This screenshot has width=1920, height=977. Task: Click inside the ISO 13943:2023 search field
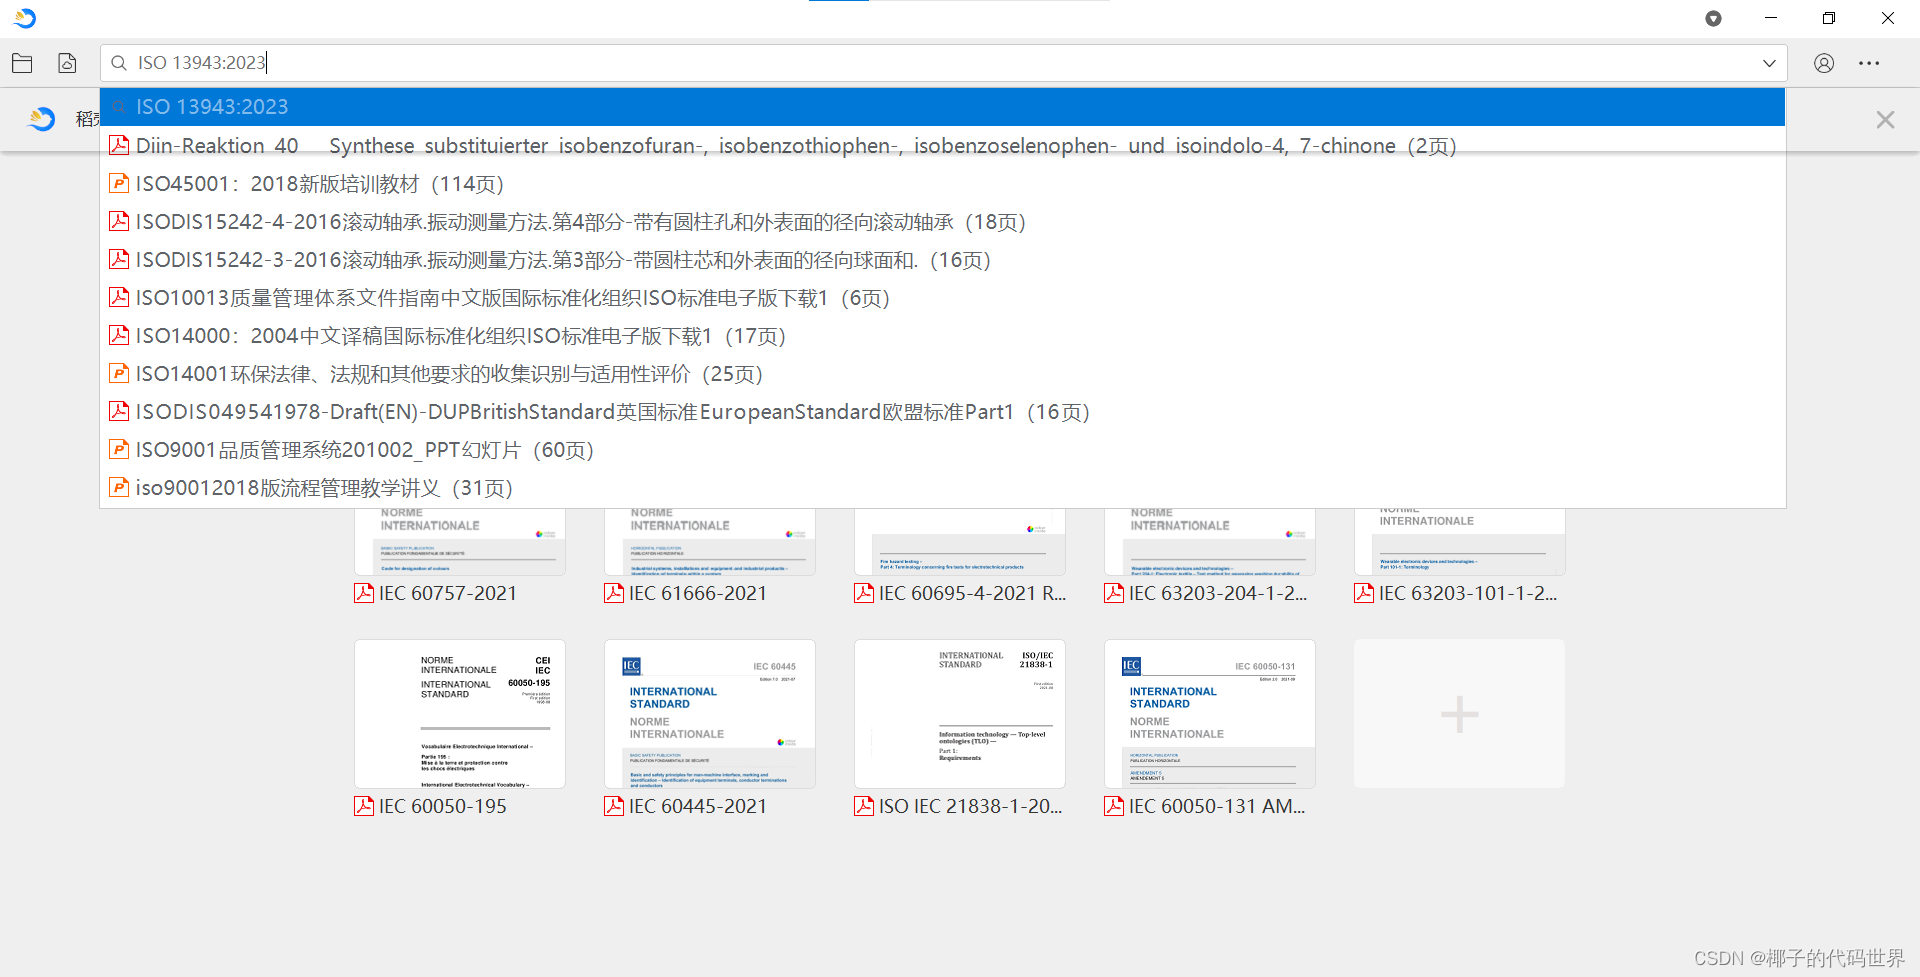click(x=943, y=63)
